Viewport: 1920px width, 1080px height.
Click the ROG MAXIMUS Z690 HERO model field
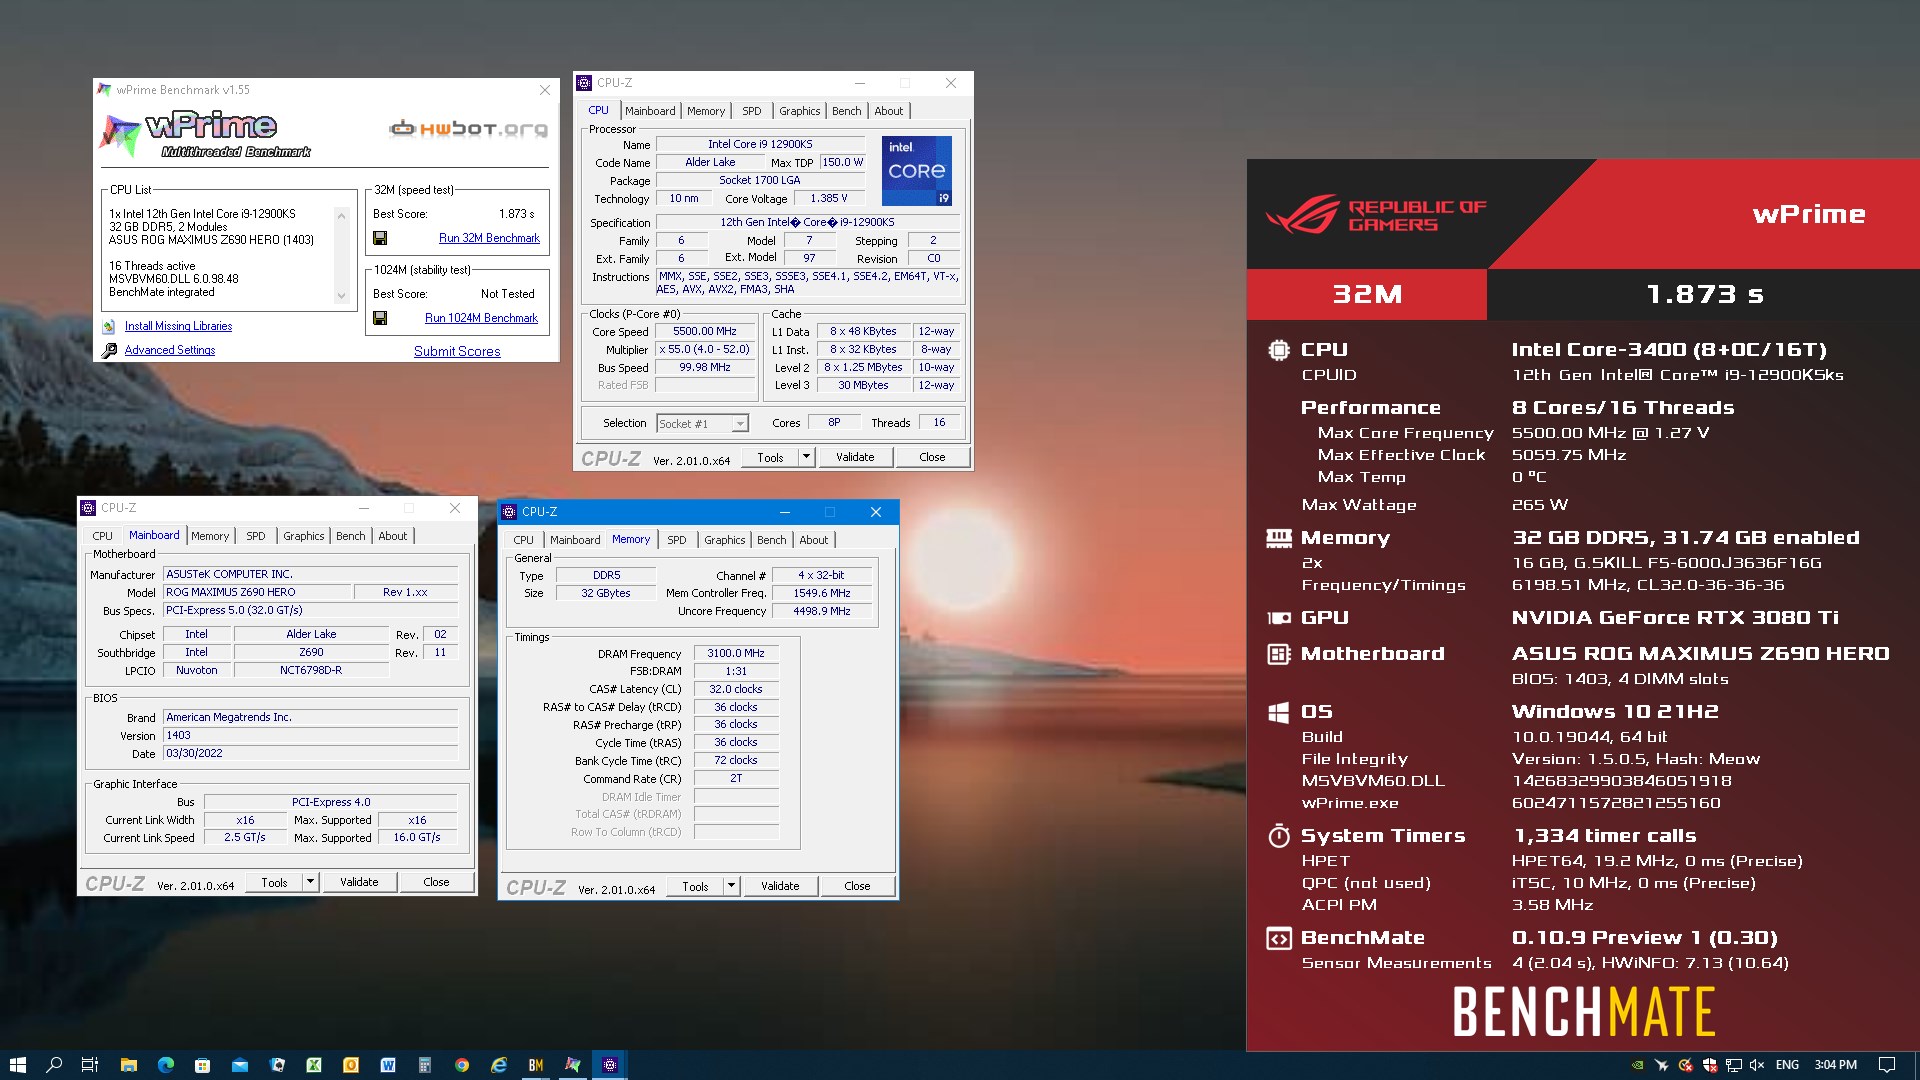pos(257,592)
